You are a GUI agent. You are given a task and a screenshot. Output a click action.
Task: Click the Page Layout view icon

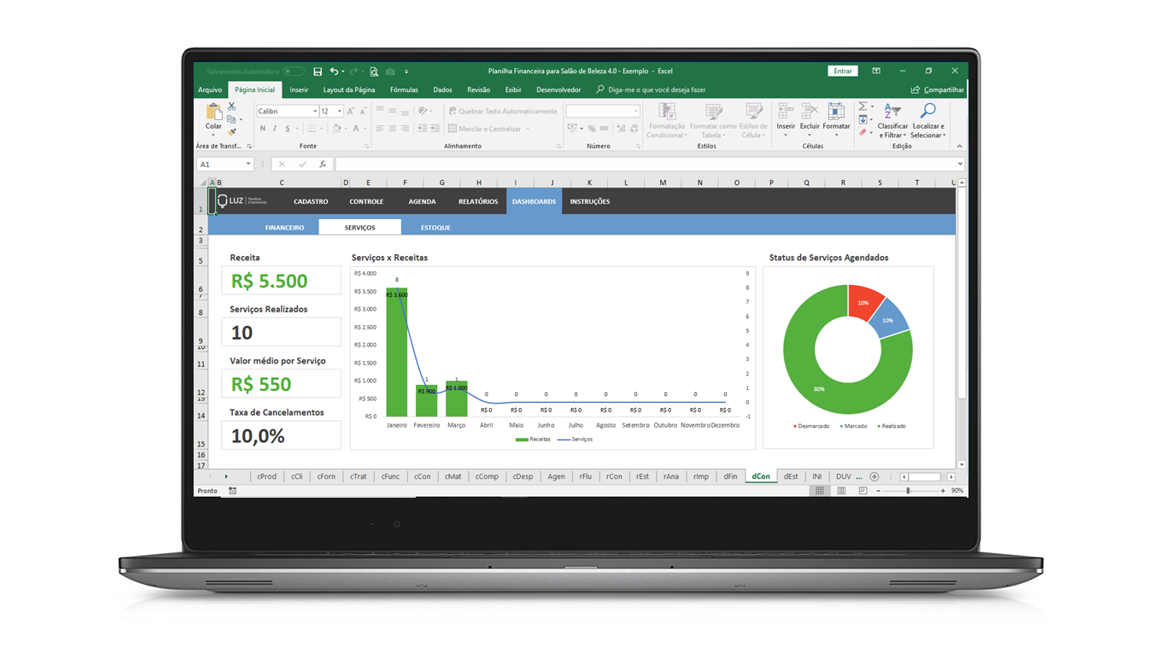pos(841,490)
